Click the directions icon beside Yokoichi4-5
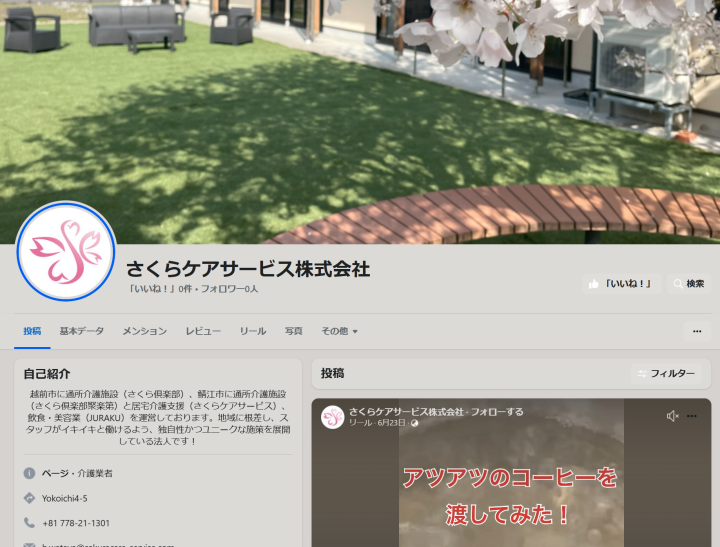Image resolution: width=720 pixels, height=547 pixels. [x=29, y=498]
